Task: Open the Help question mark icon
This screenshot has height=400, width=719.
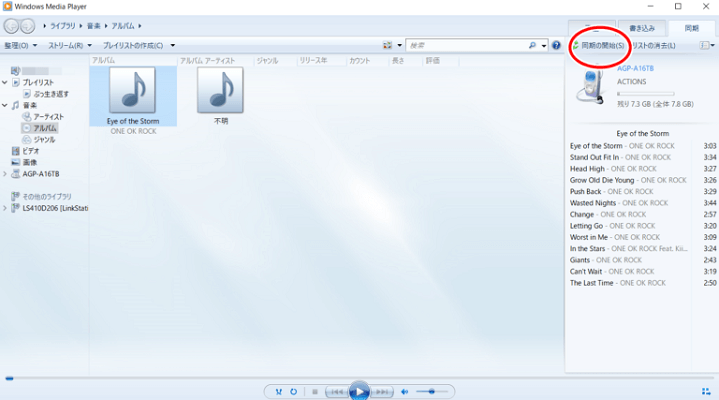Action: coord(556,45)
